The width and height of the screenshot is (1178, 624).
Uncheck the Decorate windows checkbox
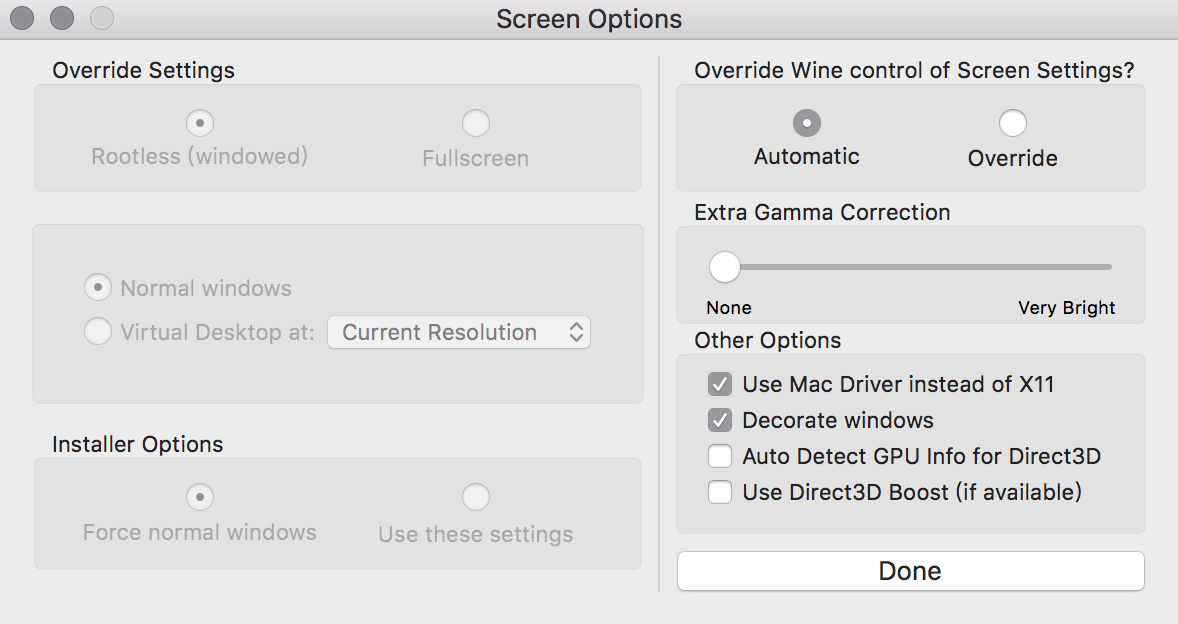coord(720,420)
